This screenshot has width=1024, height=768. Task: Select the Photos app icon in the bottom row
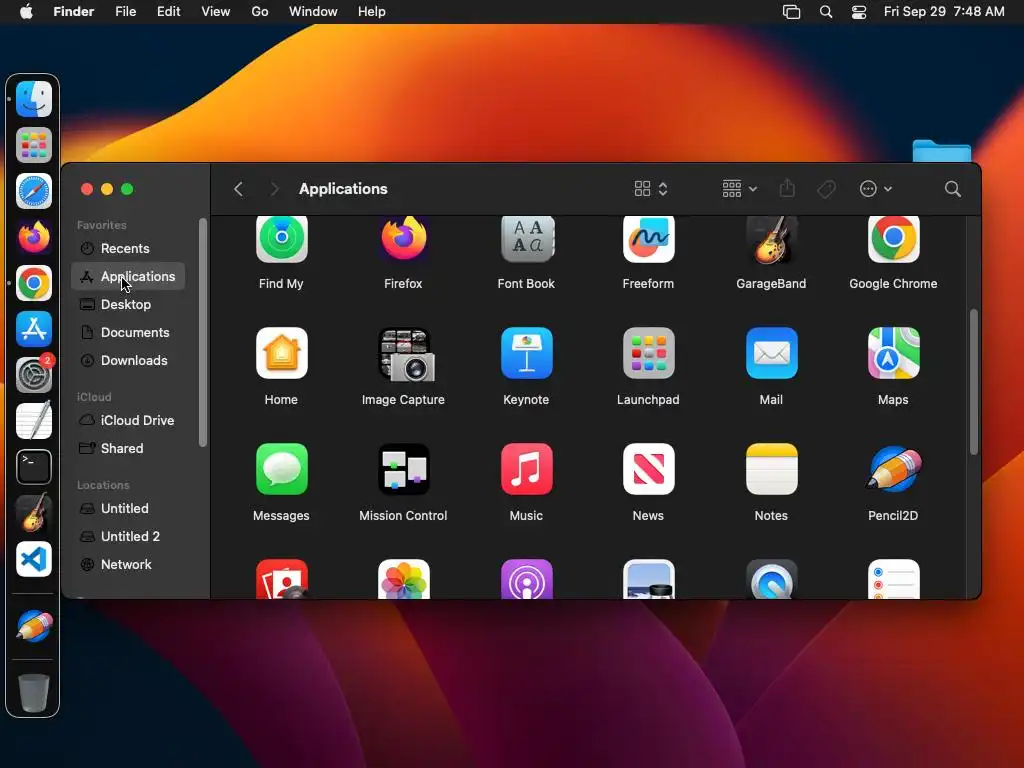pyautogui.click(x=404, y=579)
